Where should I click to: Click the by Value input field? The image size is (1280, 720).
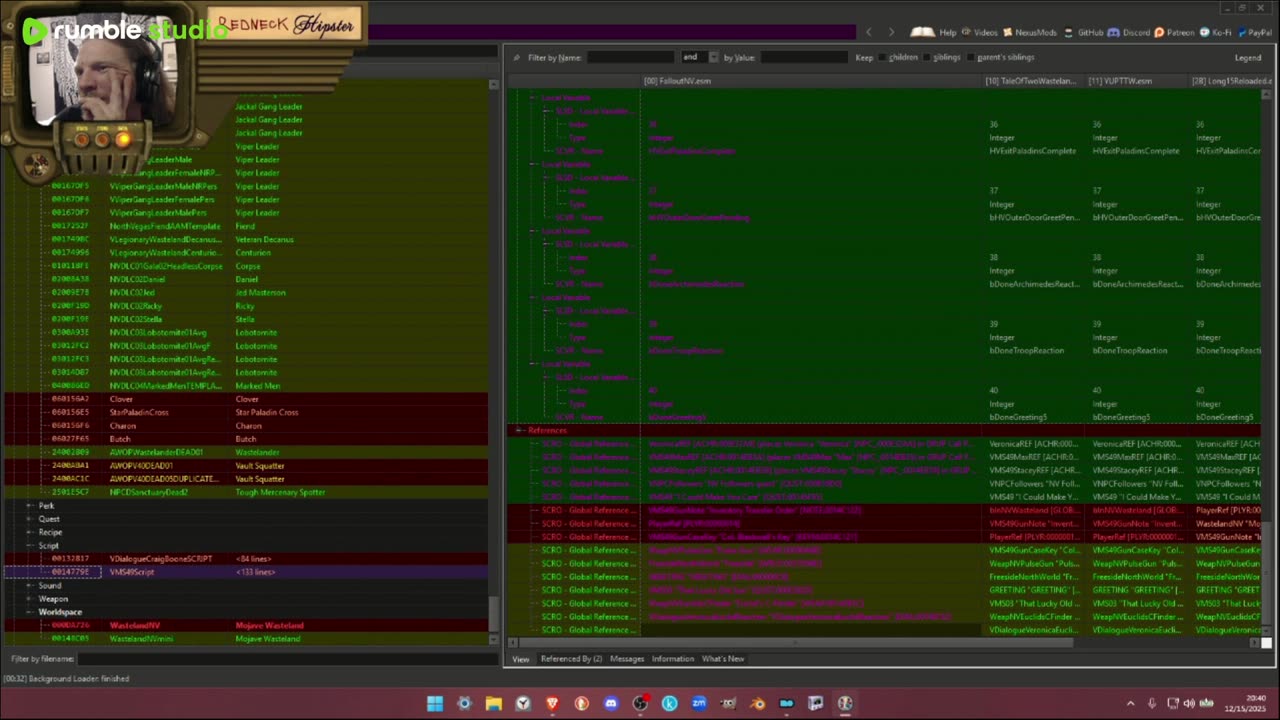803,57
